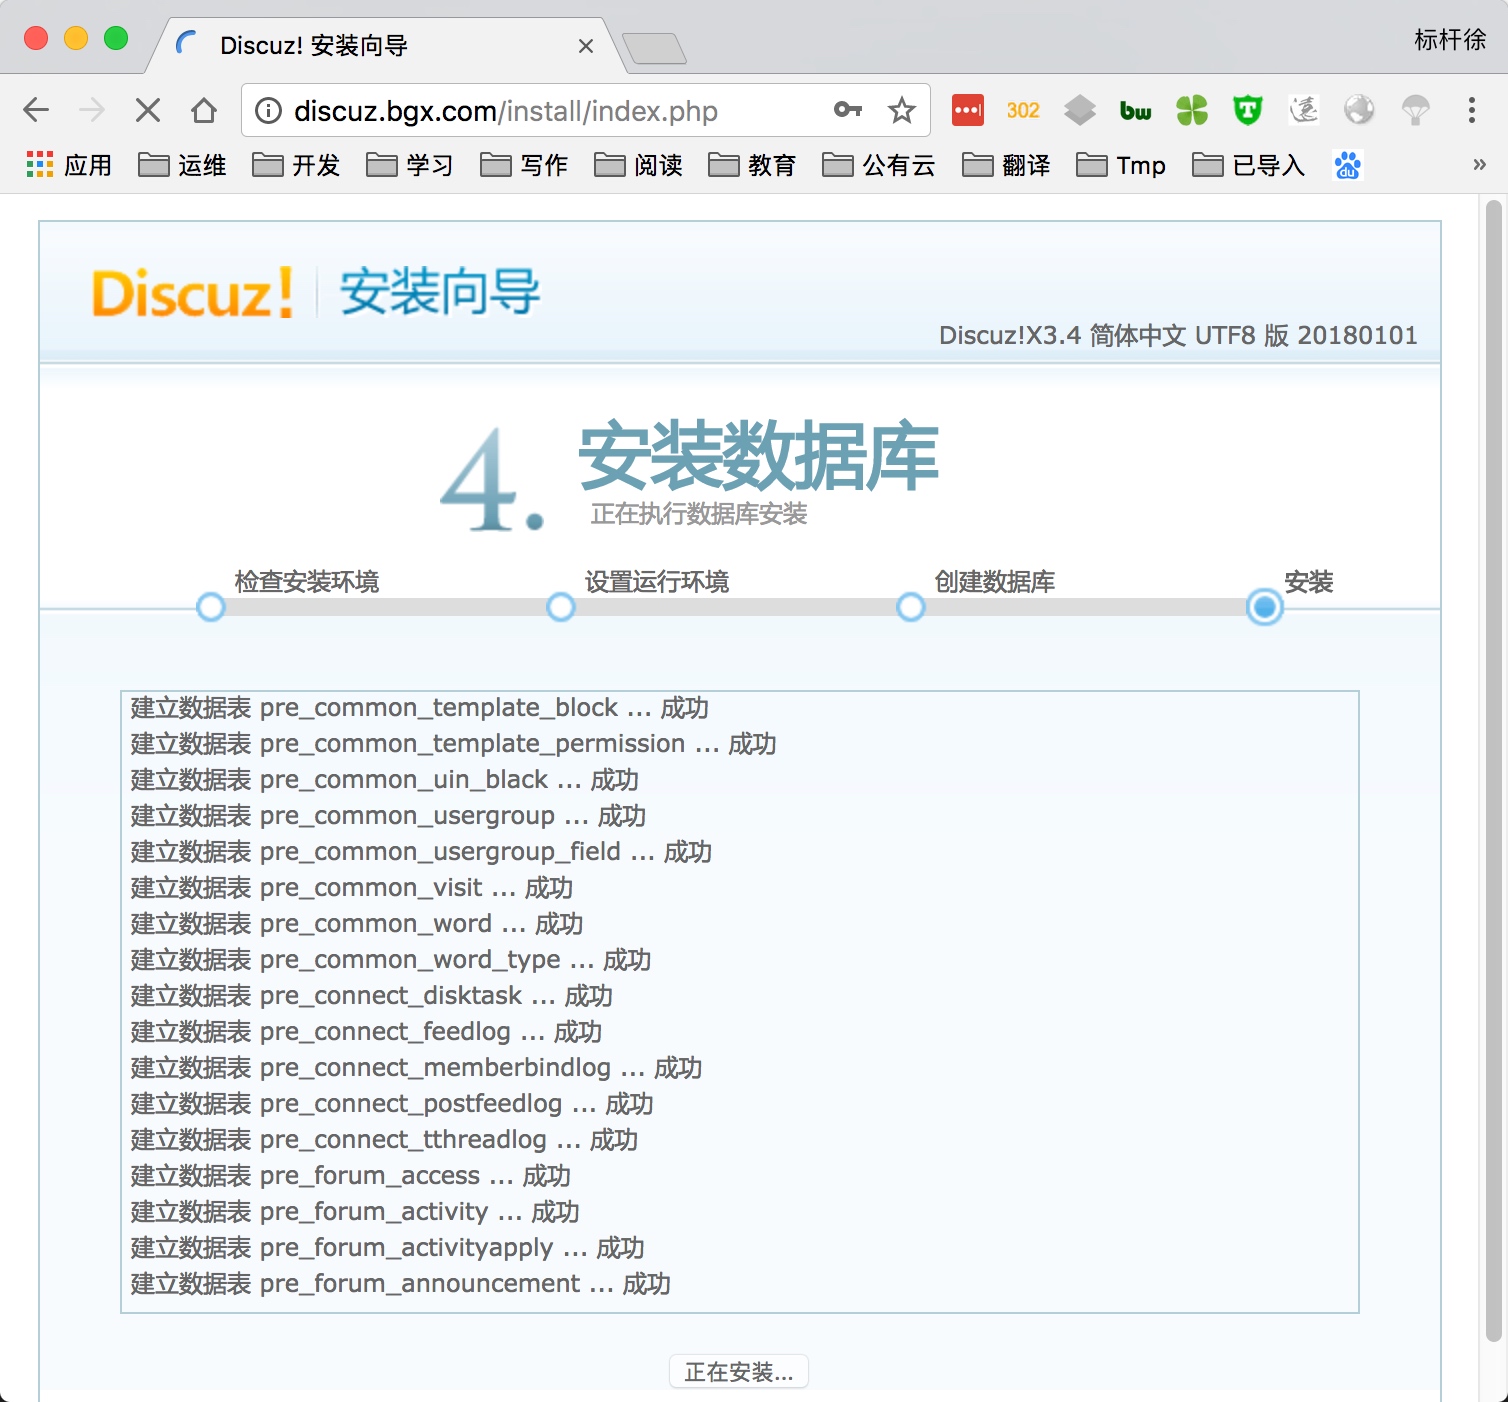Click the 安装数据库 heading
The height and width of the screenshot is (1402, 1508).
(x=758, y=457)
